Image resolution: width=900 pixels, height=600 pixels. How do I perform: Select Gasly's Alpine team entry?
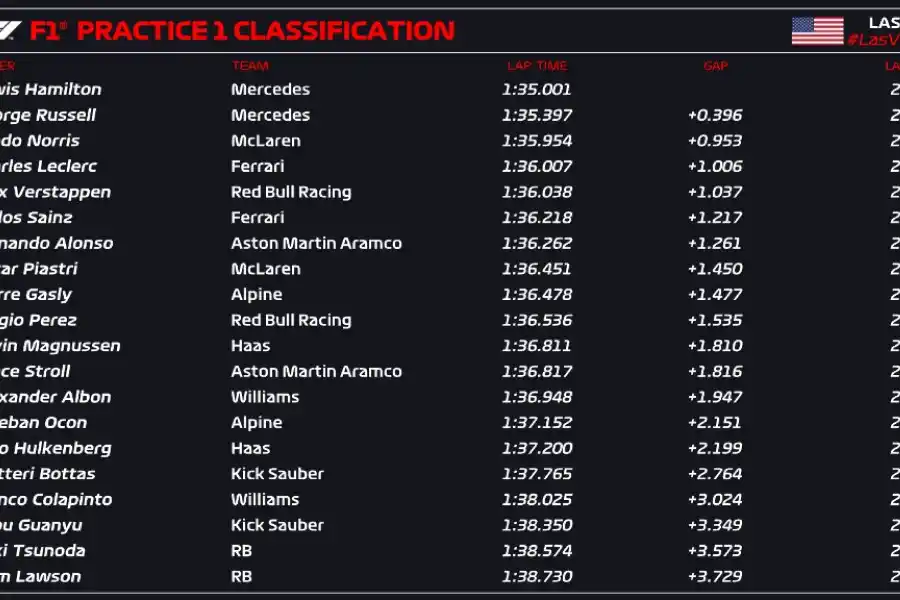tap(256, 294)
